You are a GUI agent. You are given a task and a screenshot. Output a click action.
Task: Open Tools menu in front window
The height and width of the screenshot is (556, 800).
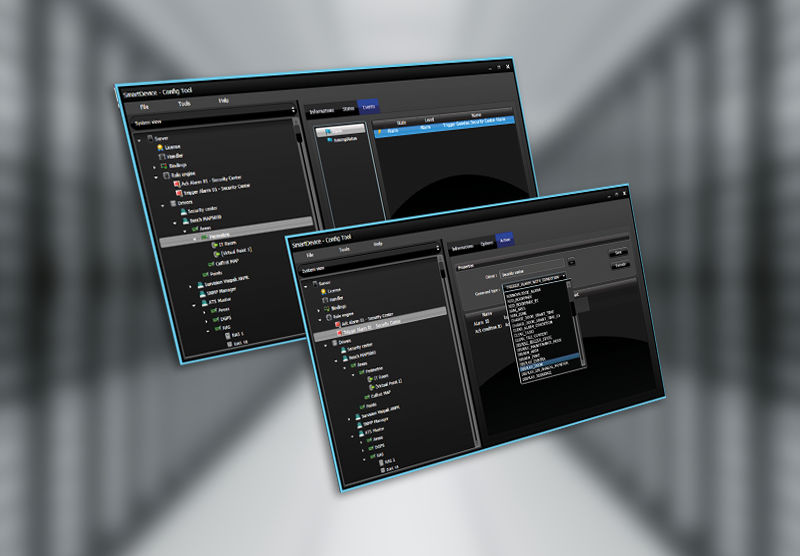point(344,249)
